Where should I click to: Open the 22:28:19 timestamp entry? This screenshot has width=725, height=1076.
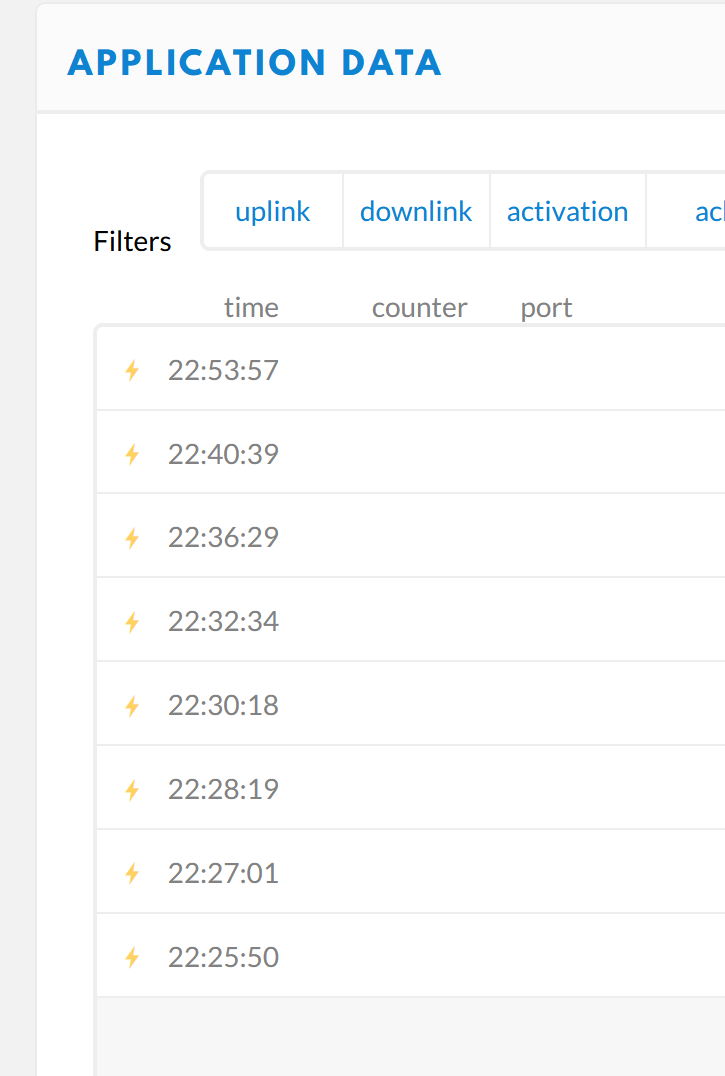224,790
